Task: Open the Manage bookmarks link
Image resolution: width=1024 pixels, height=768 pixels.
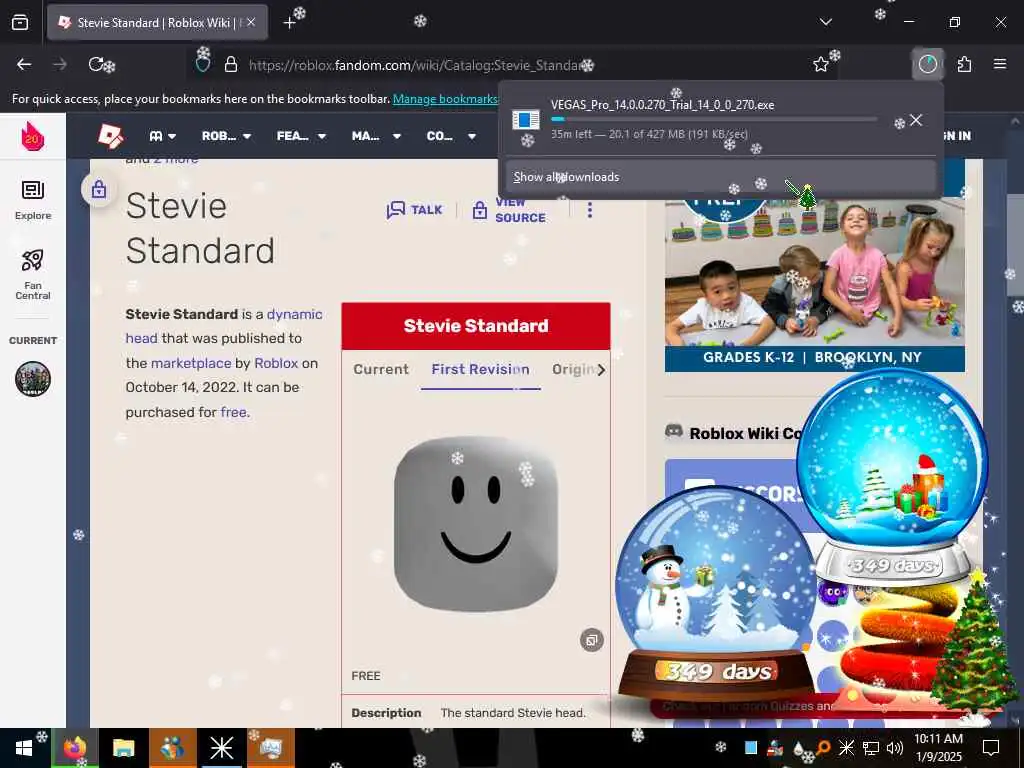Action: click(x=445, y=99)
